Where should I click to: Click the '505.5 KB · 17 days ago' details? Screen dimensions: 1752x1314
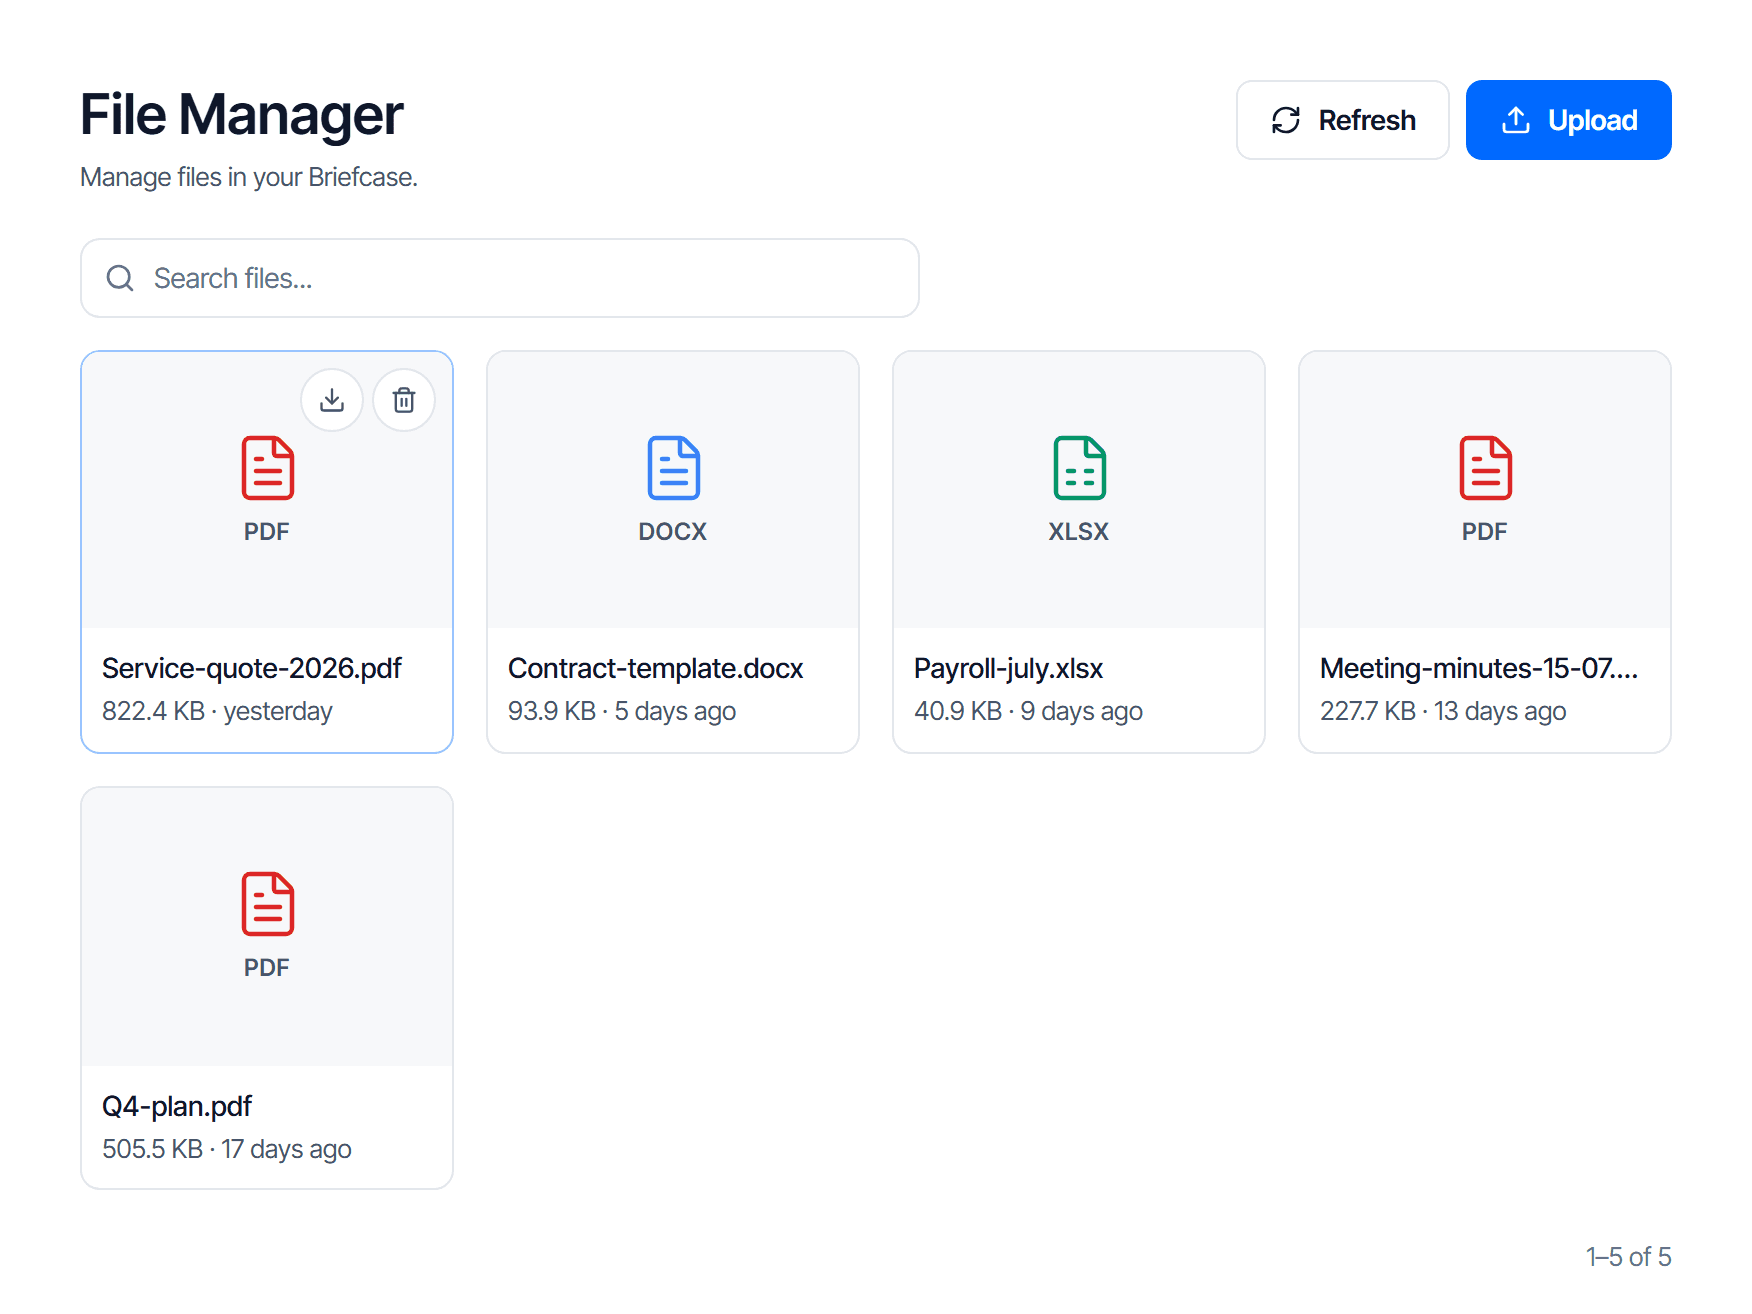(227, 1149)
